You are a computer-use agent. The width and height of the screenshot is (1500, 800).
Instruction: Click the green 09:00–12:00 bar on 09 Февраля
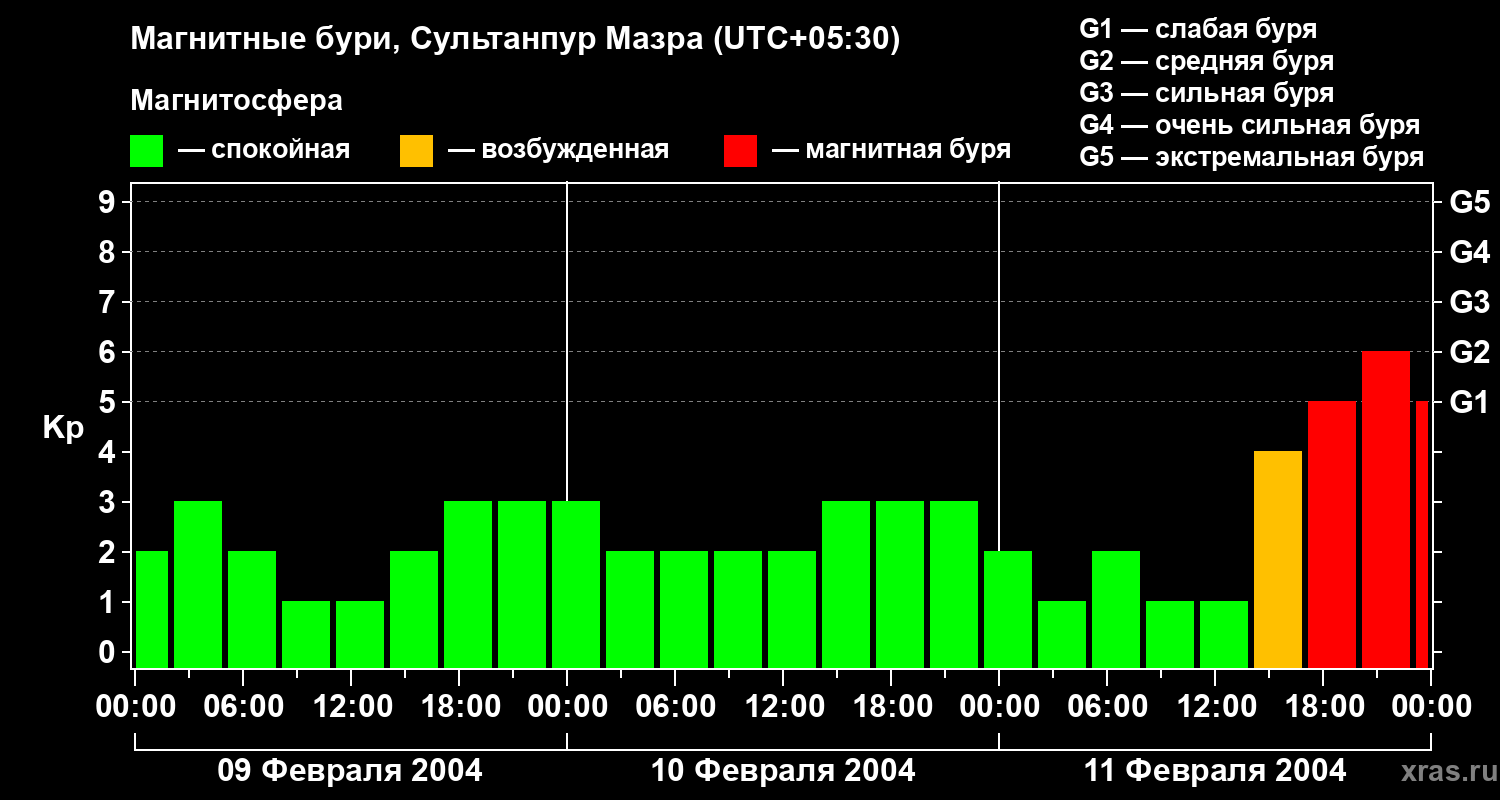point(306,634)
